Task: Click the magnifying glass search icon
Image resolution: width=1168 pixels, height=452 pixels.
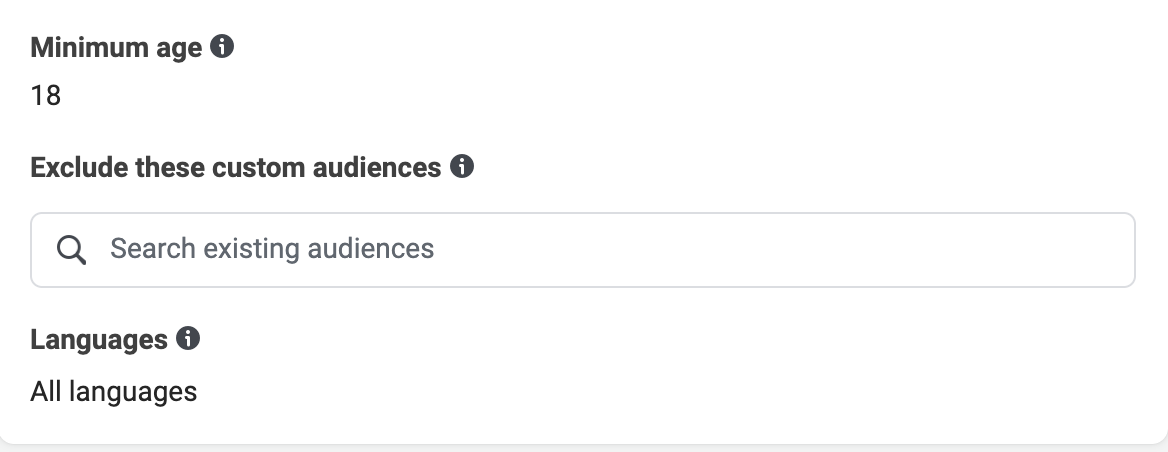Action: click(72, 249)
